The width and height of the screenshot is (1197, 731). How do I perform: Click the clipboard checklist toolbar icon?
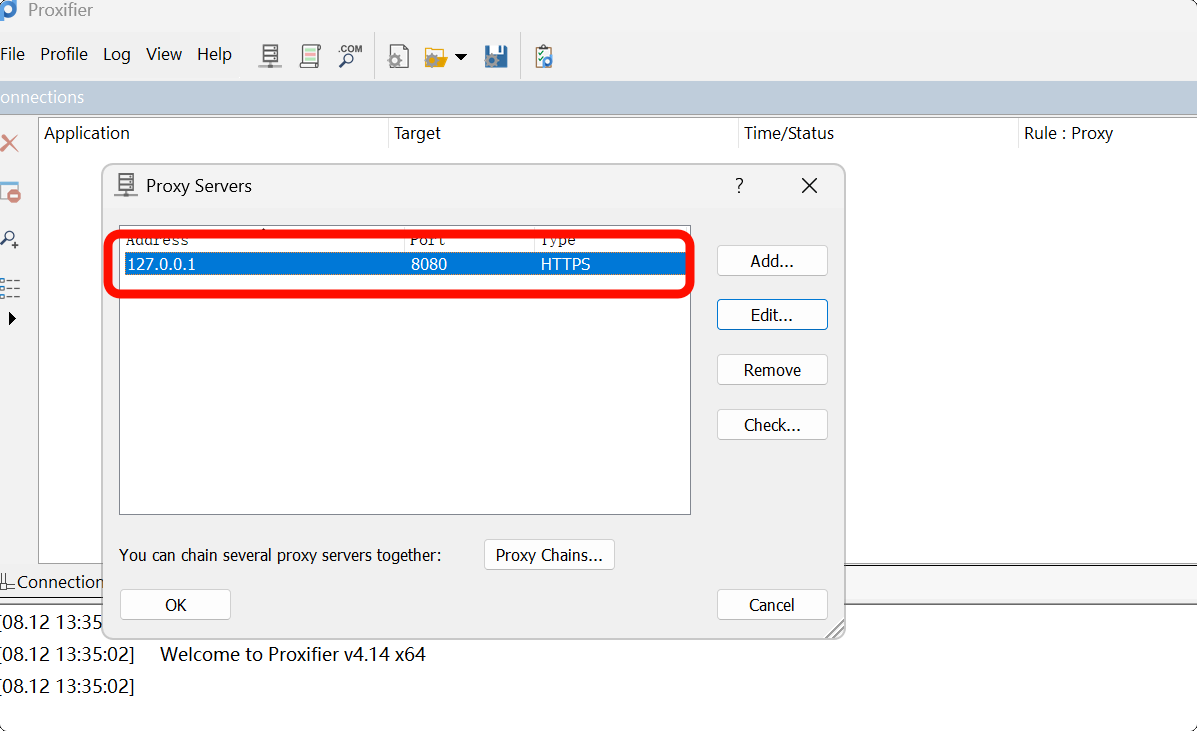coord(543,56)
